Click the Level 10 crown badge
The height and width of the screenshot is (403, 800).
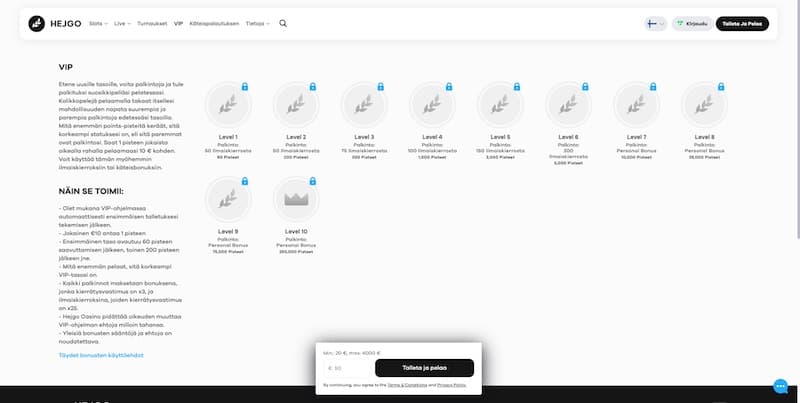(296, 199)
